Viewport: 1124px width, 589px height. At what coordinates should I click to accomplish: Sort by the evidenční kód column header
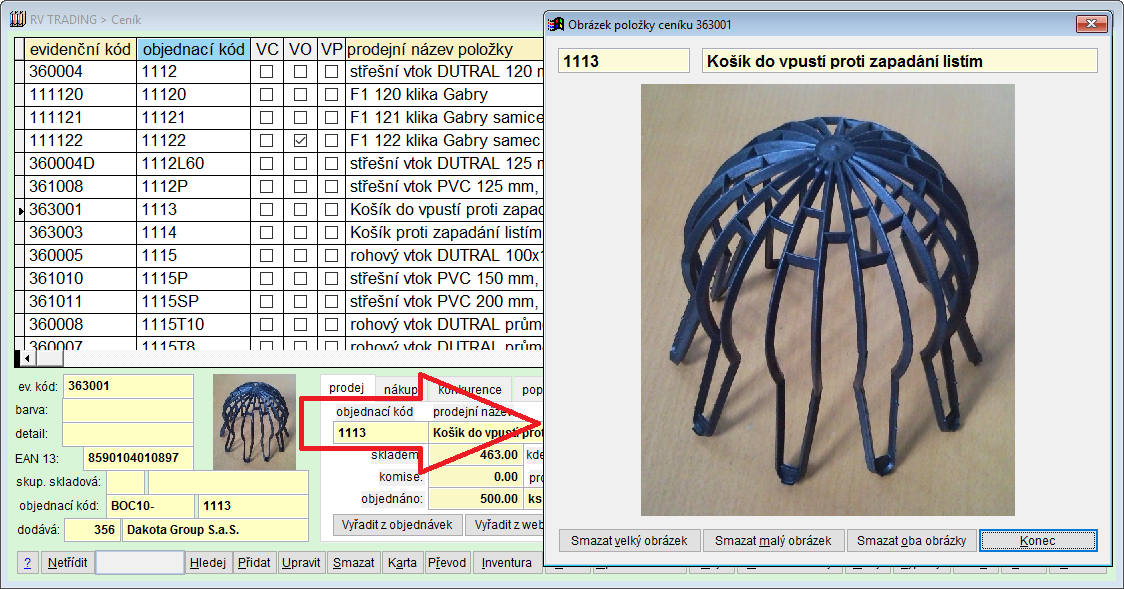(80, 49)
